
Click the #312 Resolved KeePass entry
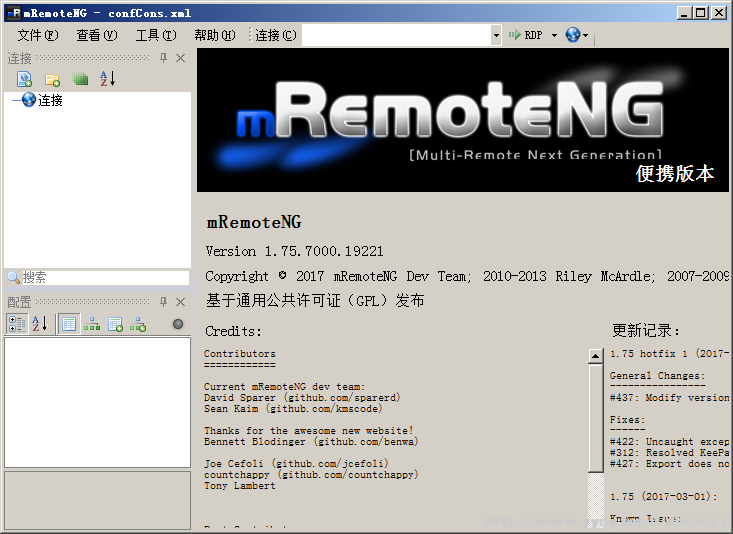pyautogui.click(x=669, y=453)
